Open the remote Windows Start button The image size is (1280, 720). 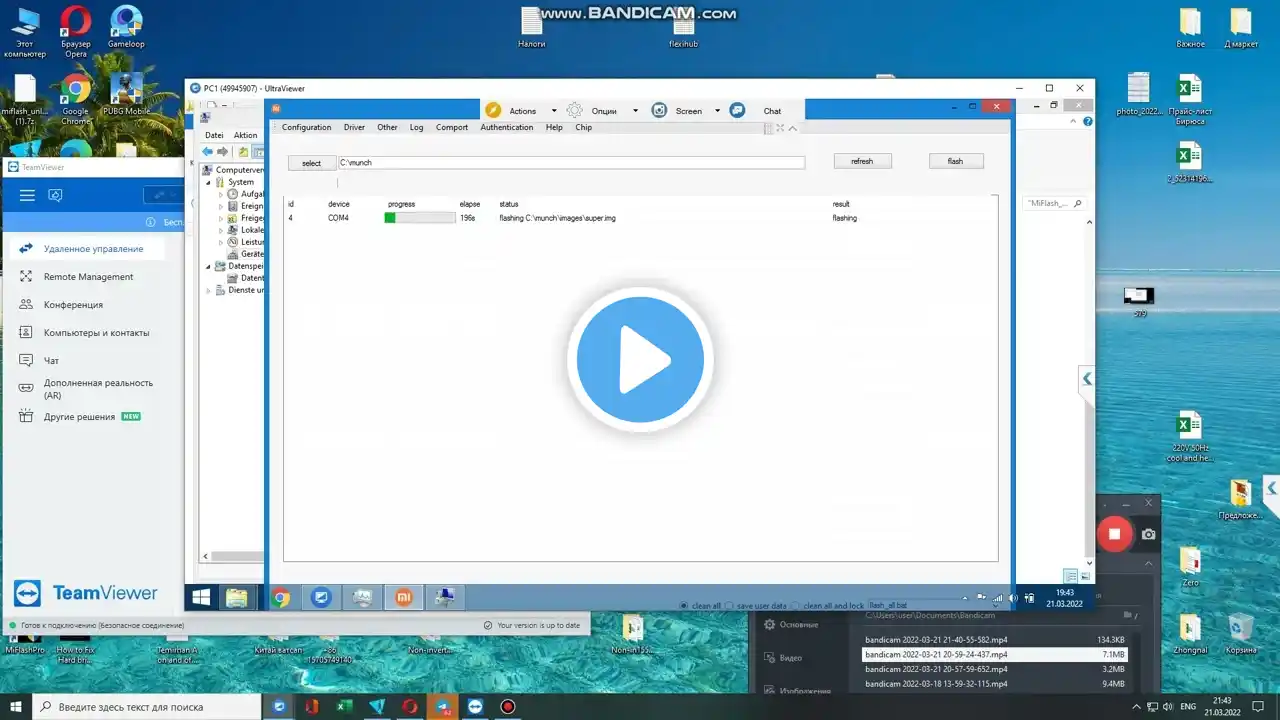(201, 597)
